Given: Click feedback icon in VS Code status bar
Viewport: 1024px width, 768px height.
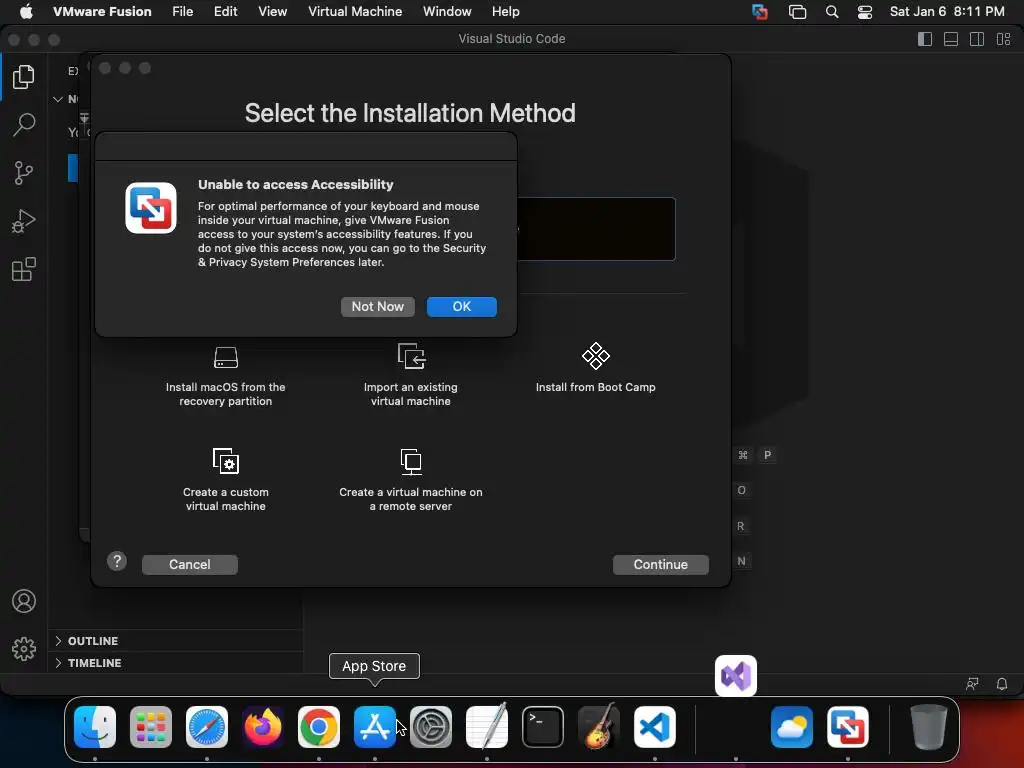Looking at the screenshot, I should pos(972,684).
